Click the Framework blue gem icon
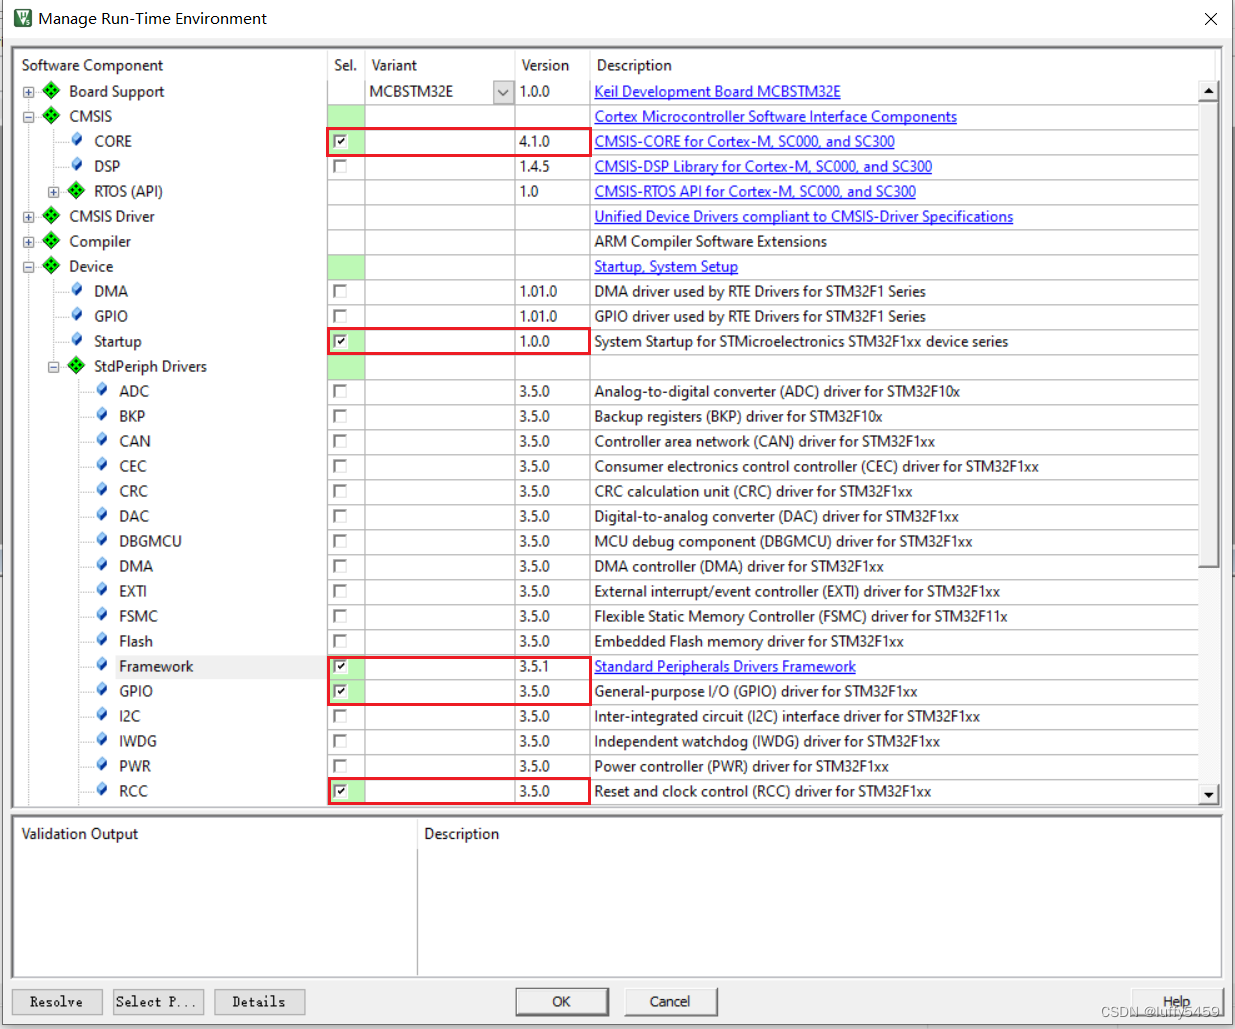 click(102, 665)
